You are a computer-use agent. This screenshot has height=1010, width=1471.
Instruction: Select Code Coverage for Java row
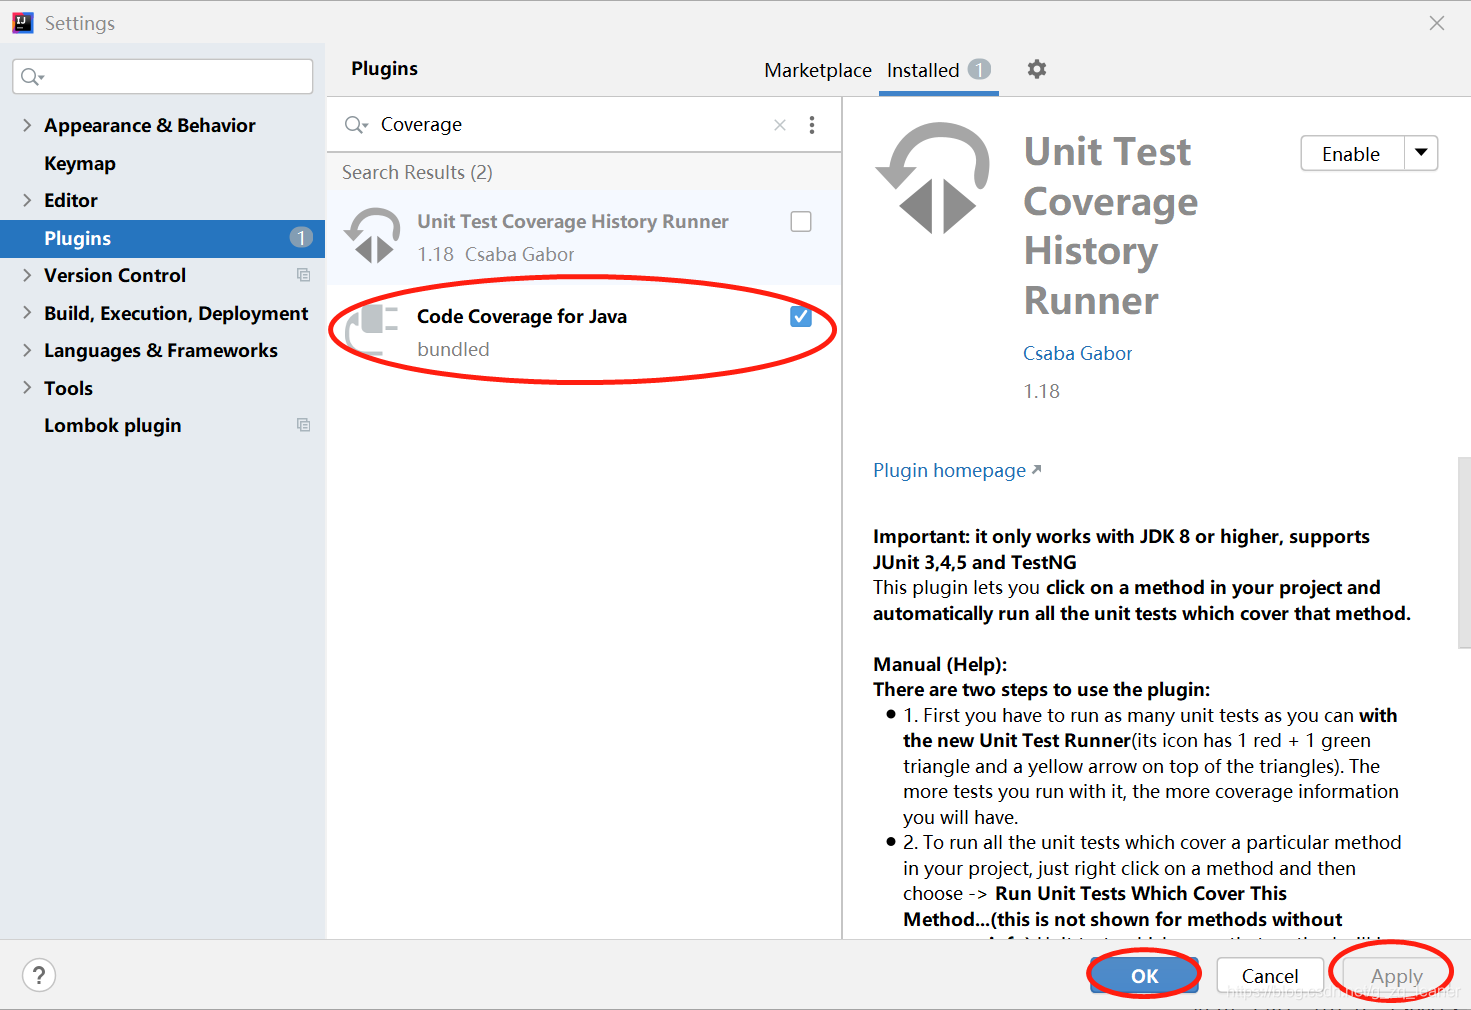tap(584, 332)
